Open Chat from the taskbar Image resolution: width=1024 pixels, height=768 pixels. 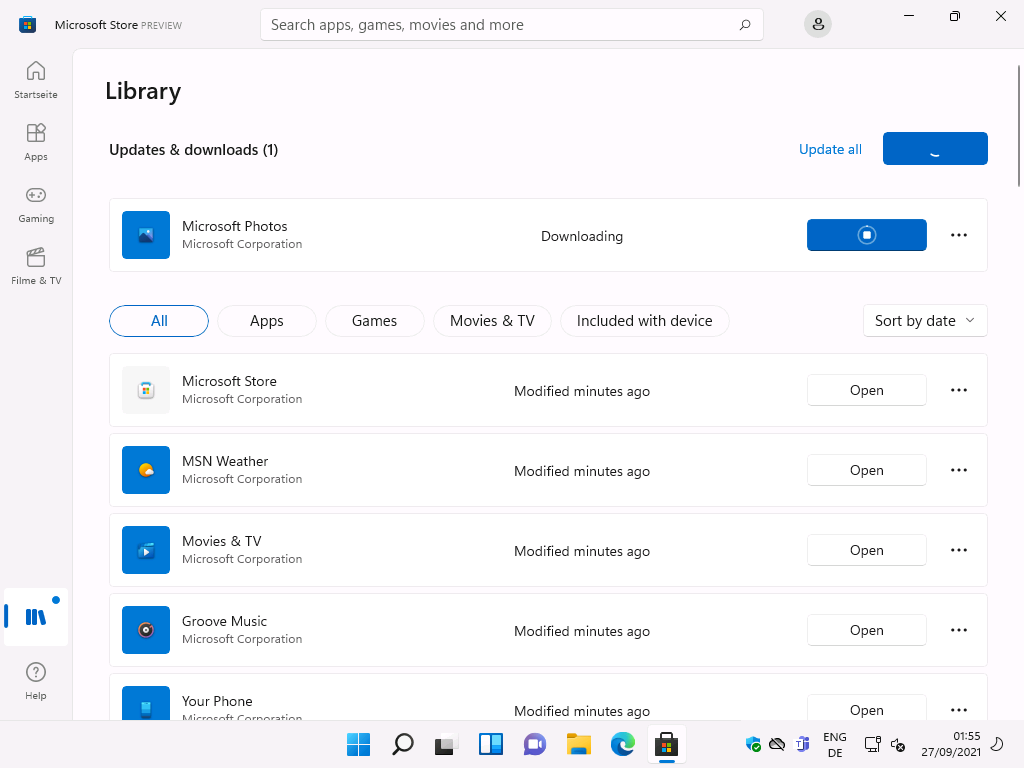[x=534, y=744]
